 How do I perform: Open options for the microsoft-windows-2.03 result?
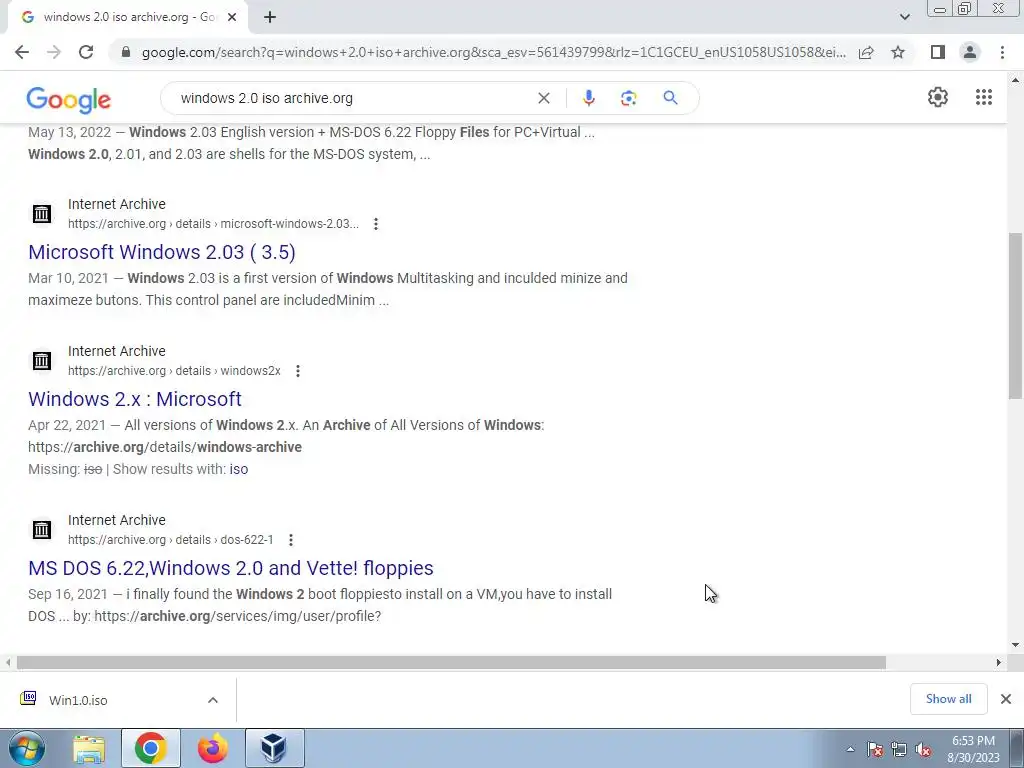click(x=376, y=224)
